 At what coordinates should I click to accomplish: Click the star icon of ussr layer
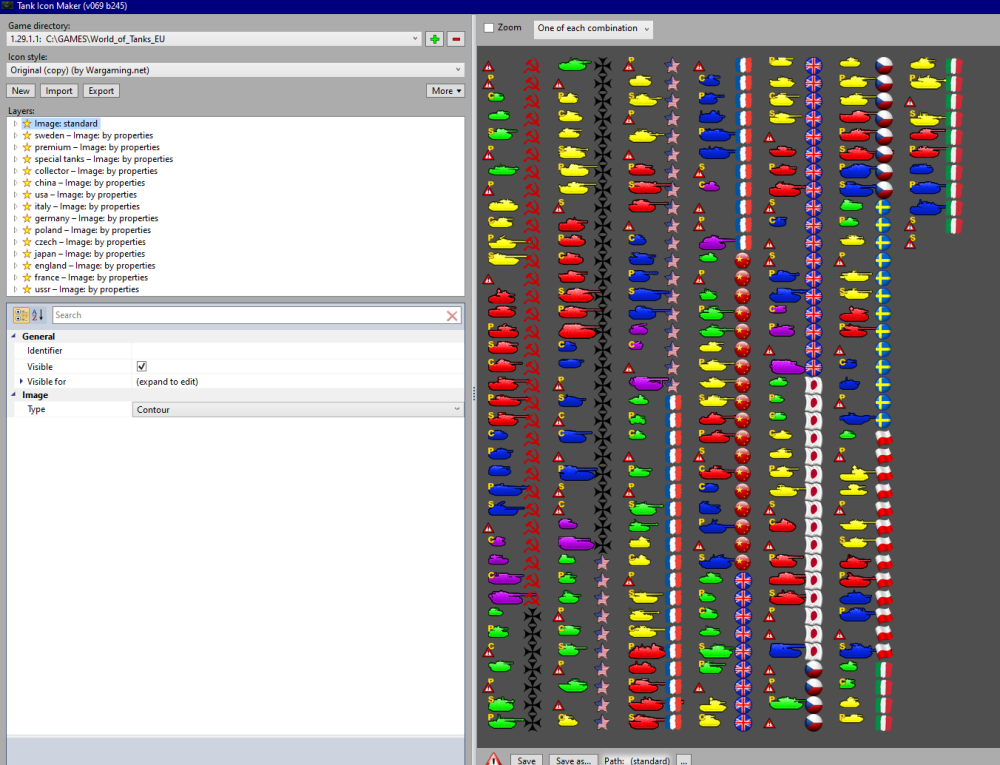pyautogui.click(x=27, y=289)
